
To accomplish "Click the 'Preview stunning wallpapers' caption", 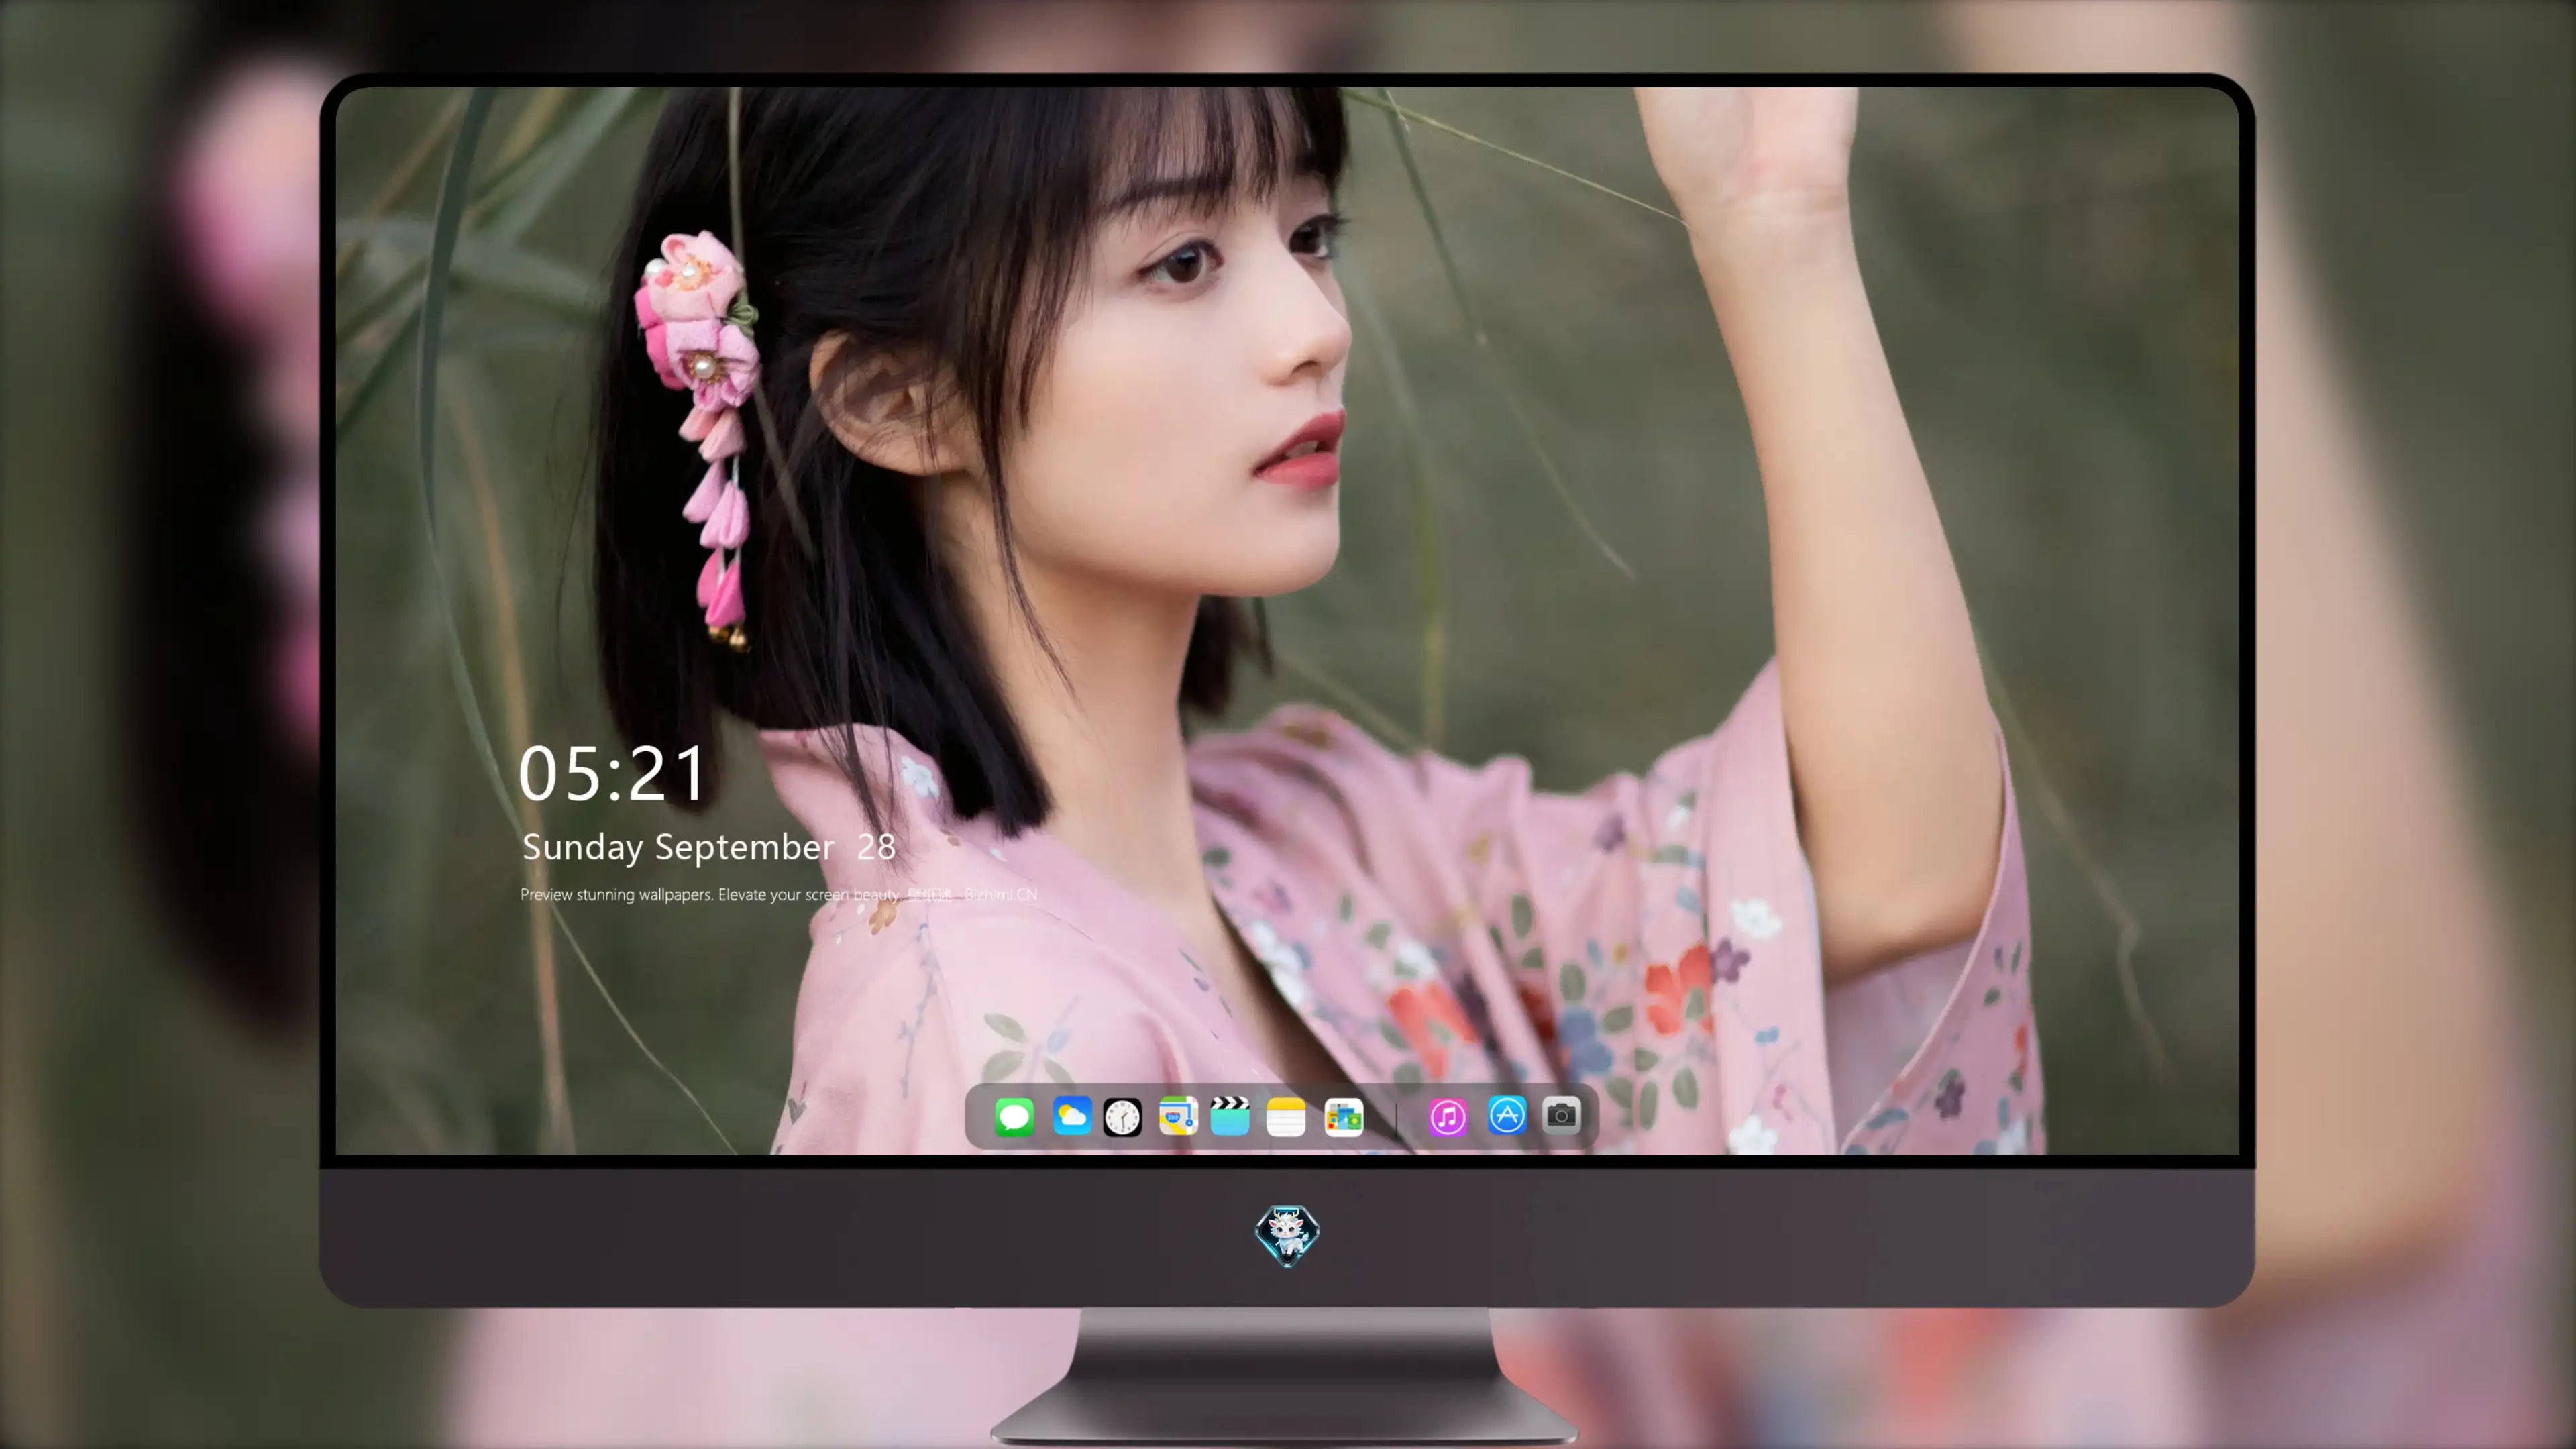I will pos(779,894).
